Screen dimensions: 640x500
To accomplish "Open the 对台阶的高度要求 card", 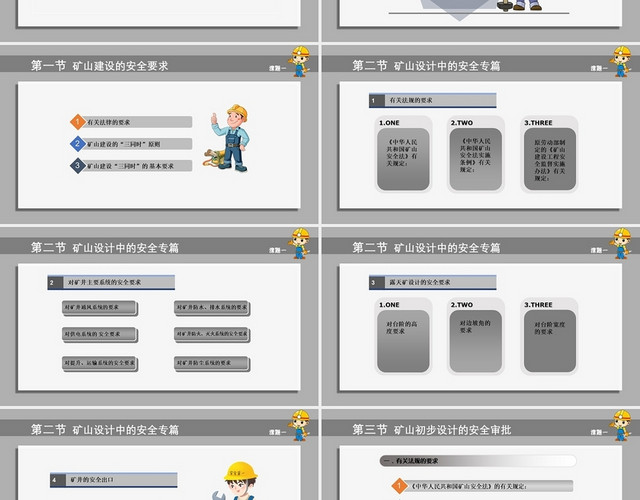I will point(403,341).
